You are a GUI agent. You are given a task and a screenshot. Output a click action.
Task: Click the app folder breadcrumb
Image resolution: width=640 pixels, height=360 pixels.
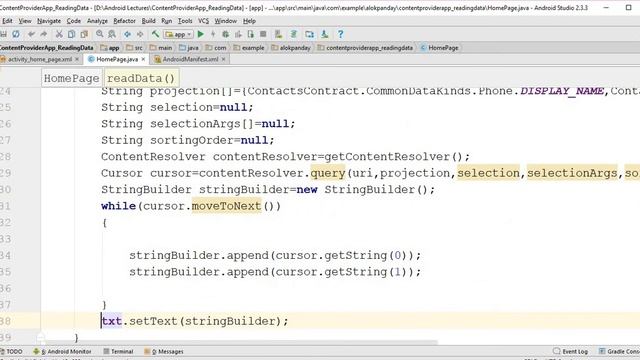(110, 48)
